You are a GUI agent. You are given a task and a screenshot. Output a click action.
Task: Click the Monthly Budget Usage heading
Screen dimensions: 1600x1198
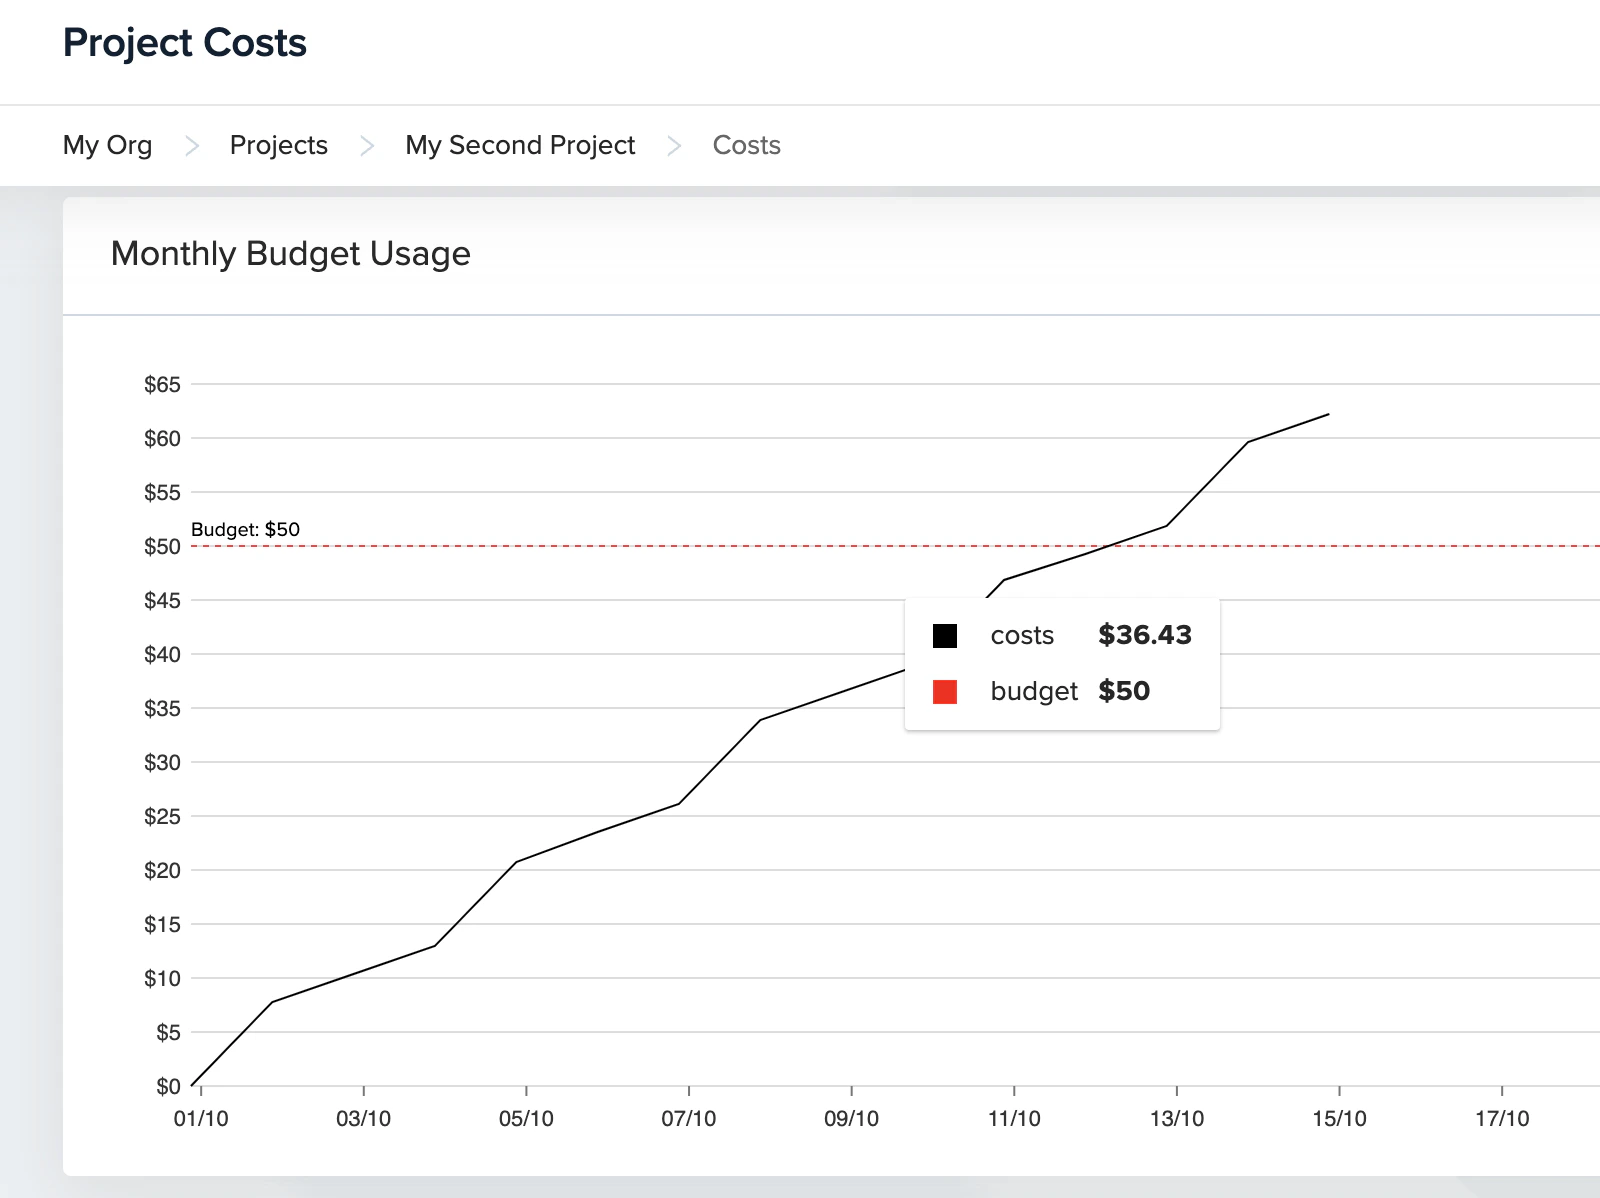click(291, 254)
